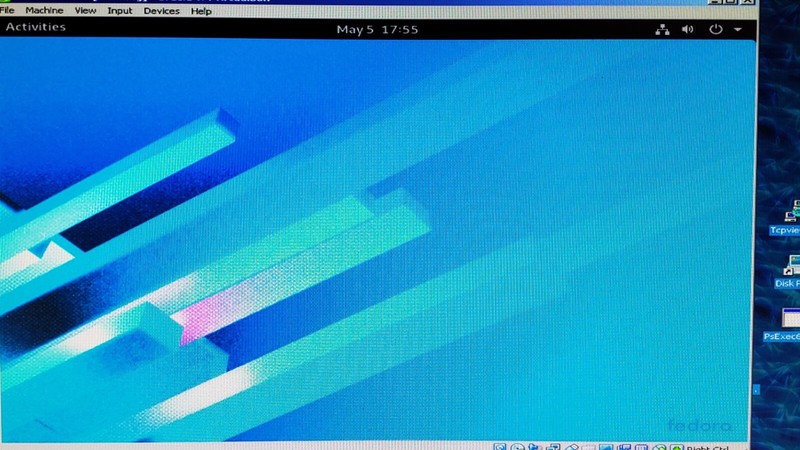
Task: Open the Input menu
Action: coord(119,11)
